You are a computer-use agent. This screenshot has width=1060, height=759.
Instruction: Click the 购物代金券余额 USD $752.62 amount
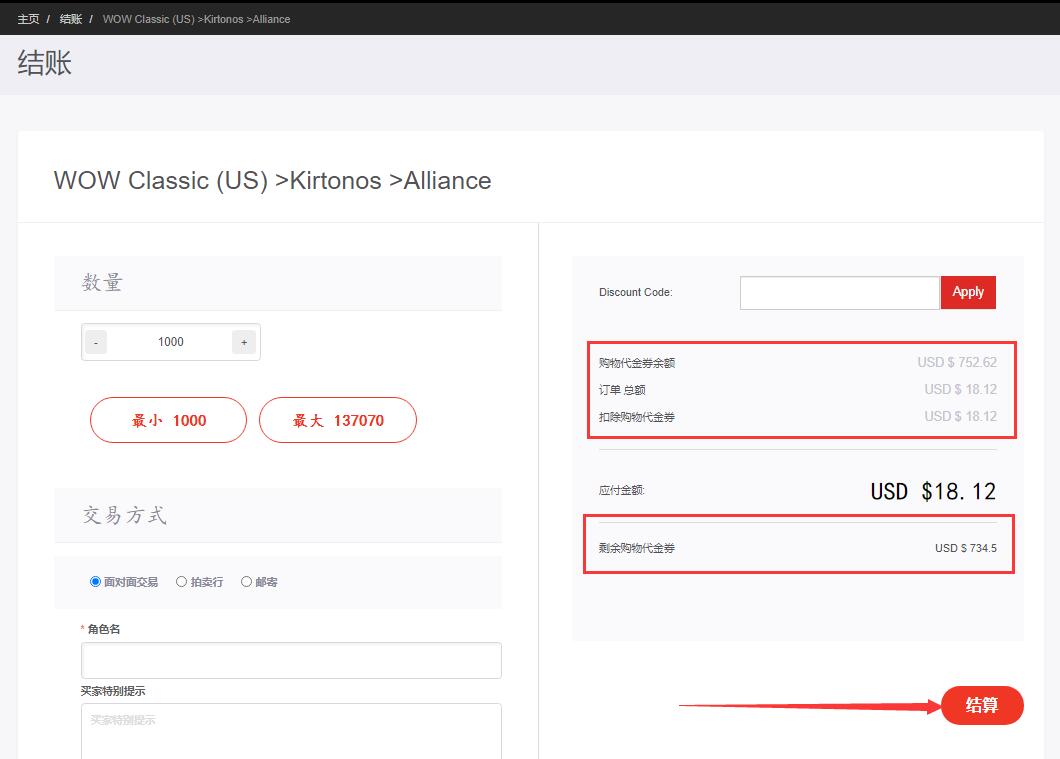point(957,363)
